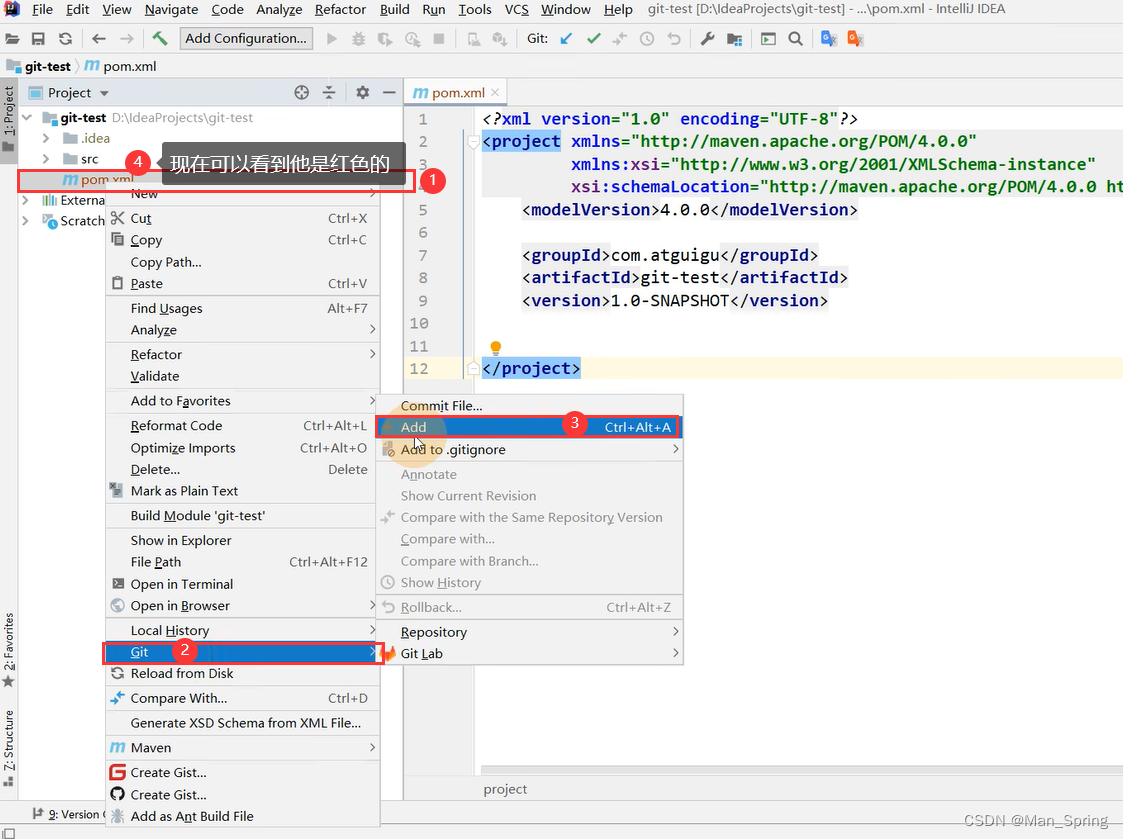
Task: Open Local History submenu
Action: tap(242, 630)
